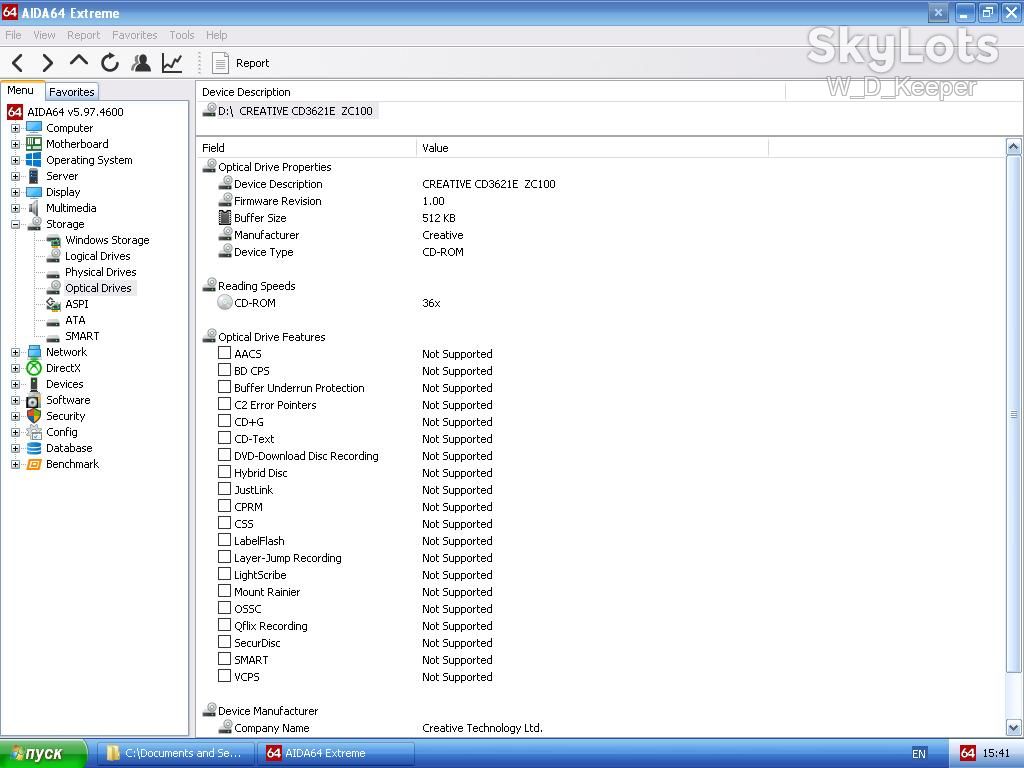
Task: Click the up-level arrow toolbar icon
Action: pos(78,61)
